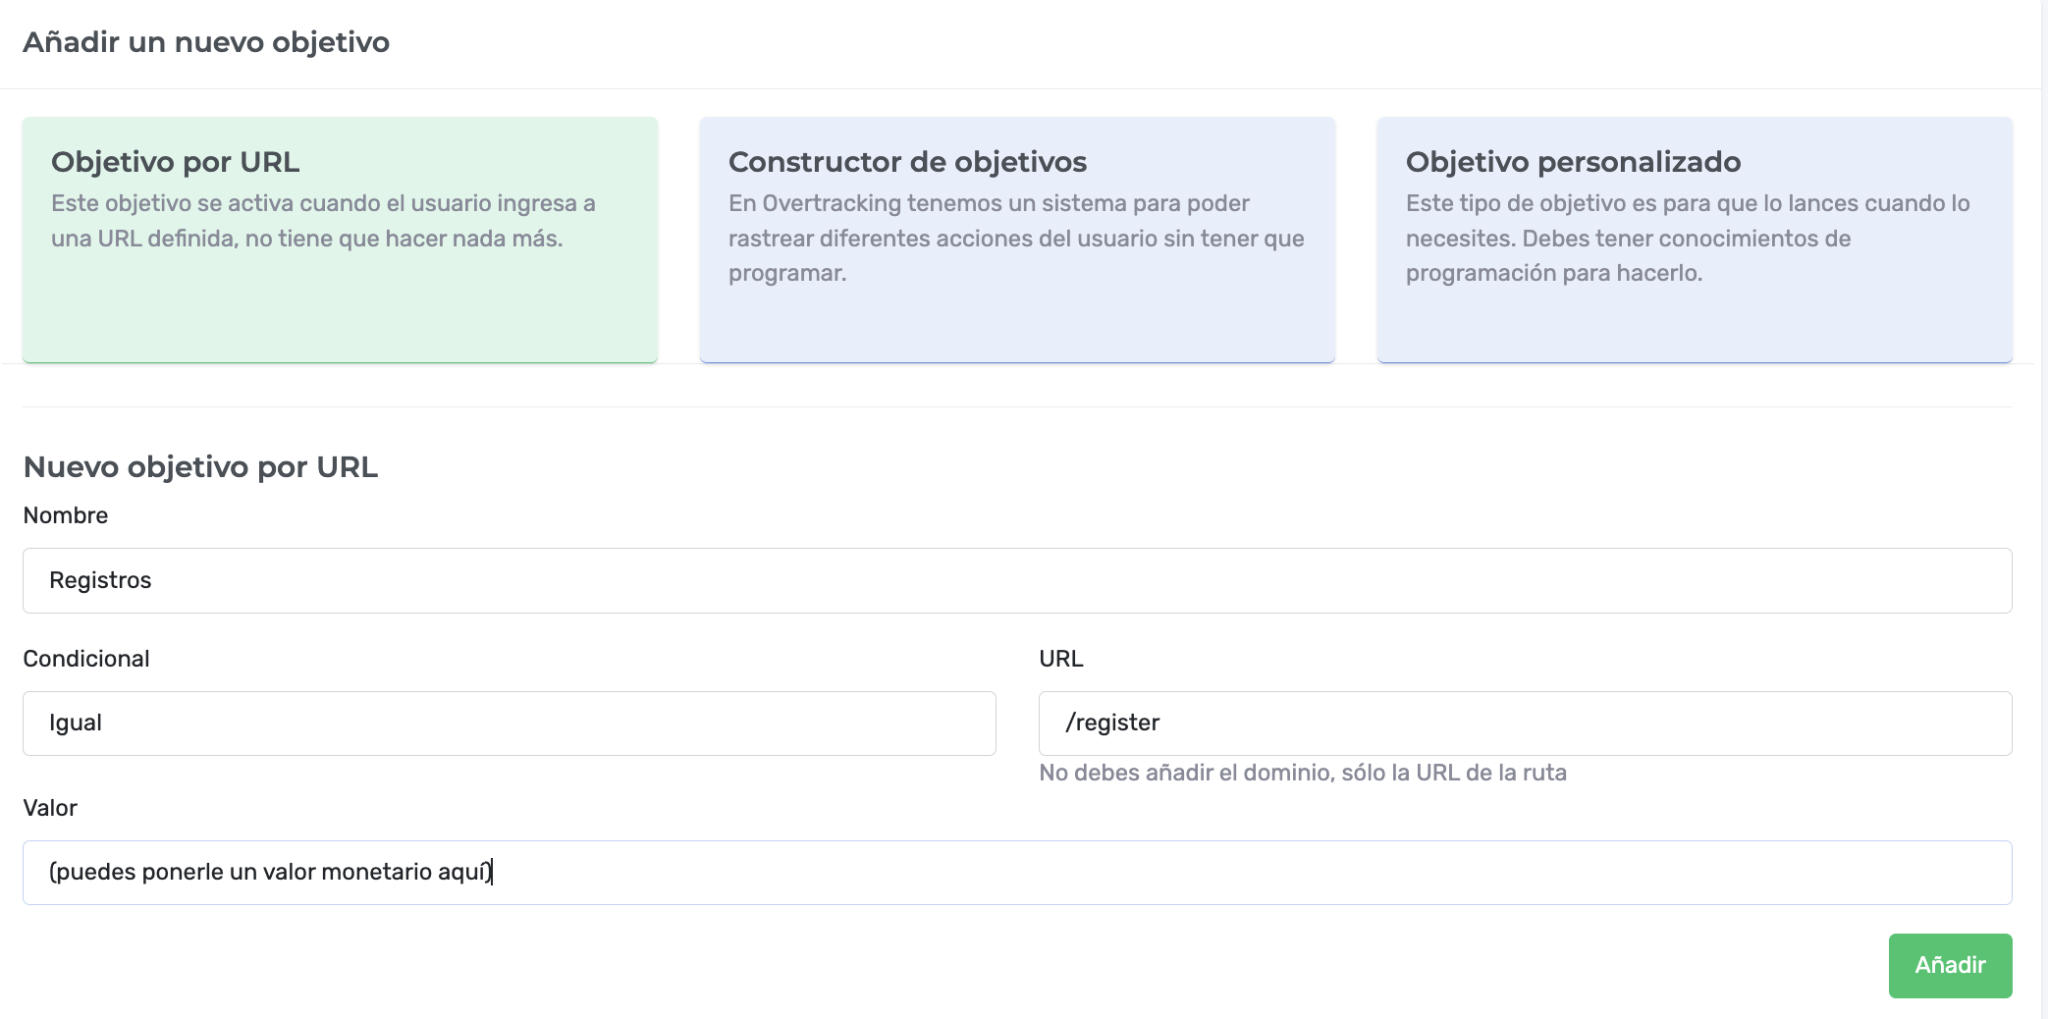Select the Objetivo por URL card
This screenshot has width=2048, height=1019.
click(340, 240)
